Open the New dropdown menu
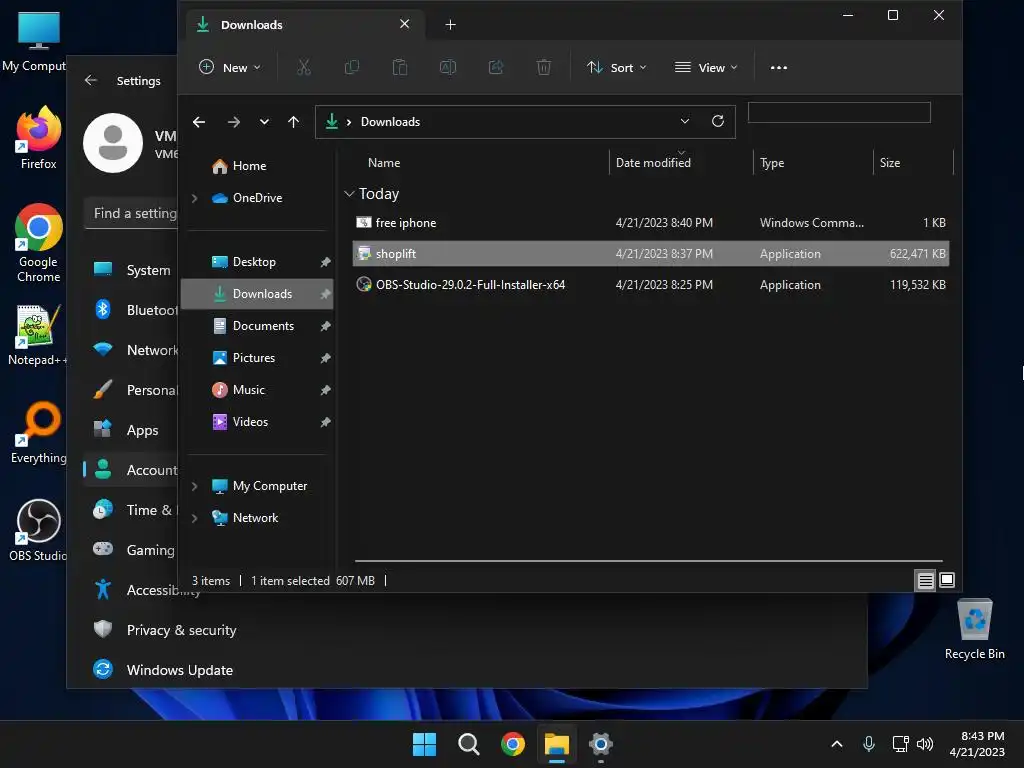Viewport: 1024px width, 768px height. pos(230,67)
